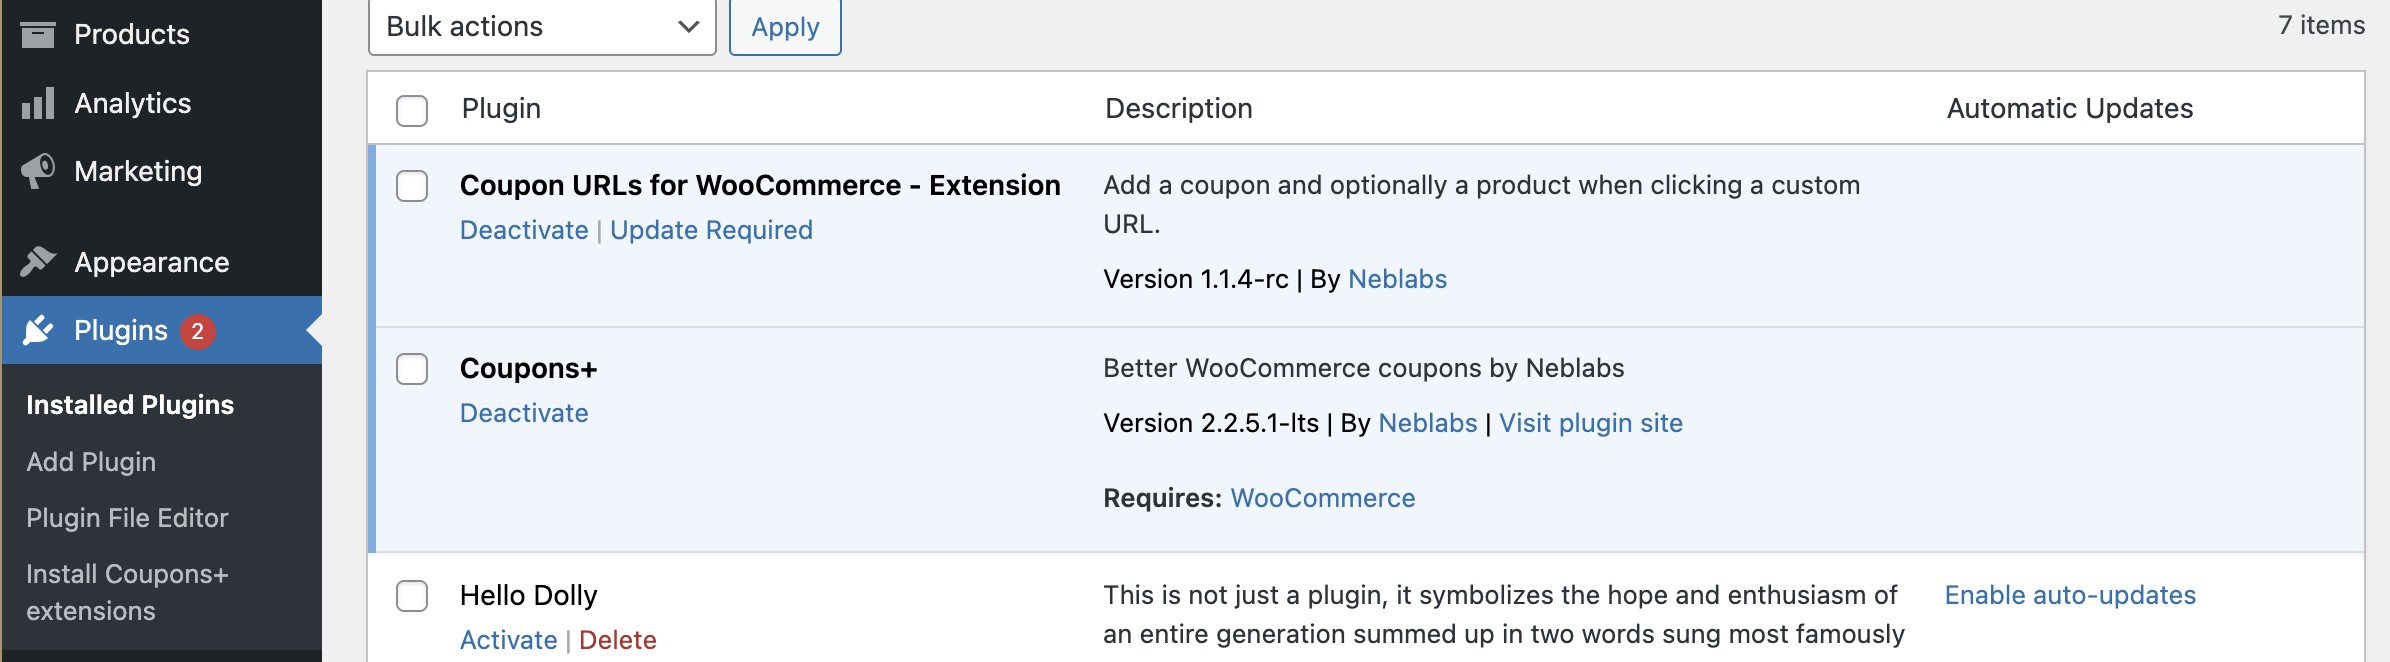Tick the select-all plugins checkbox in header
The width and height of the screenshot is (2390, 662).
click(412, 110)
